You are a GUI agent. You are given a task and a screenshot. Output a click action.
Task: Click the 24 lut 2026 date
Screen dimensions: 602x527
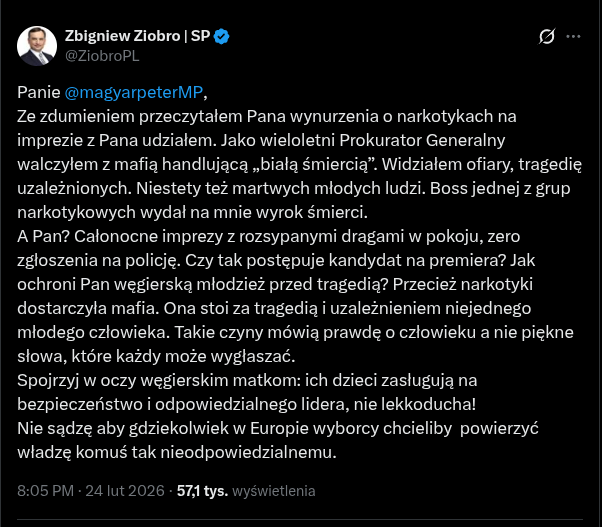124,491
